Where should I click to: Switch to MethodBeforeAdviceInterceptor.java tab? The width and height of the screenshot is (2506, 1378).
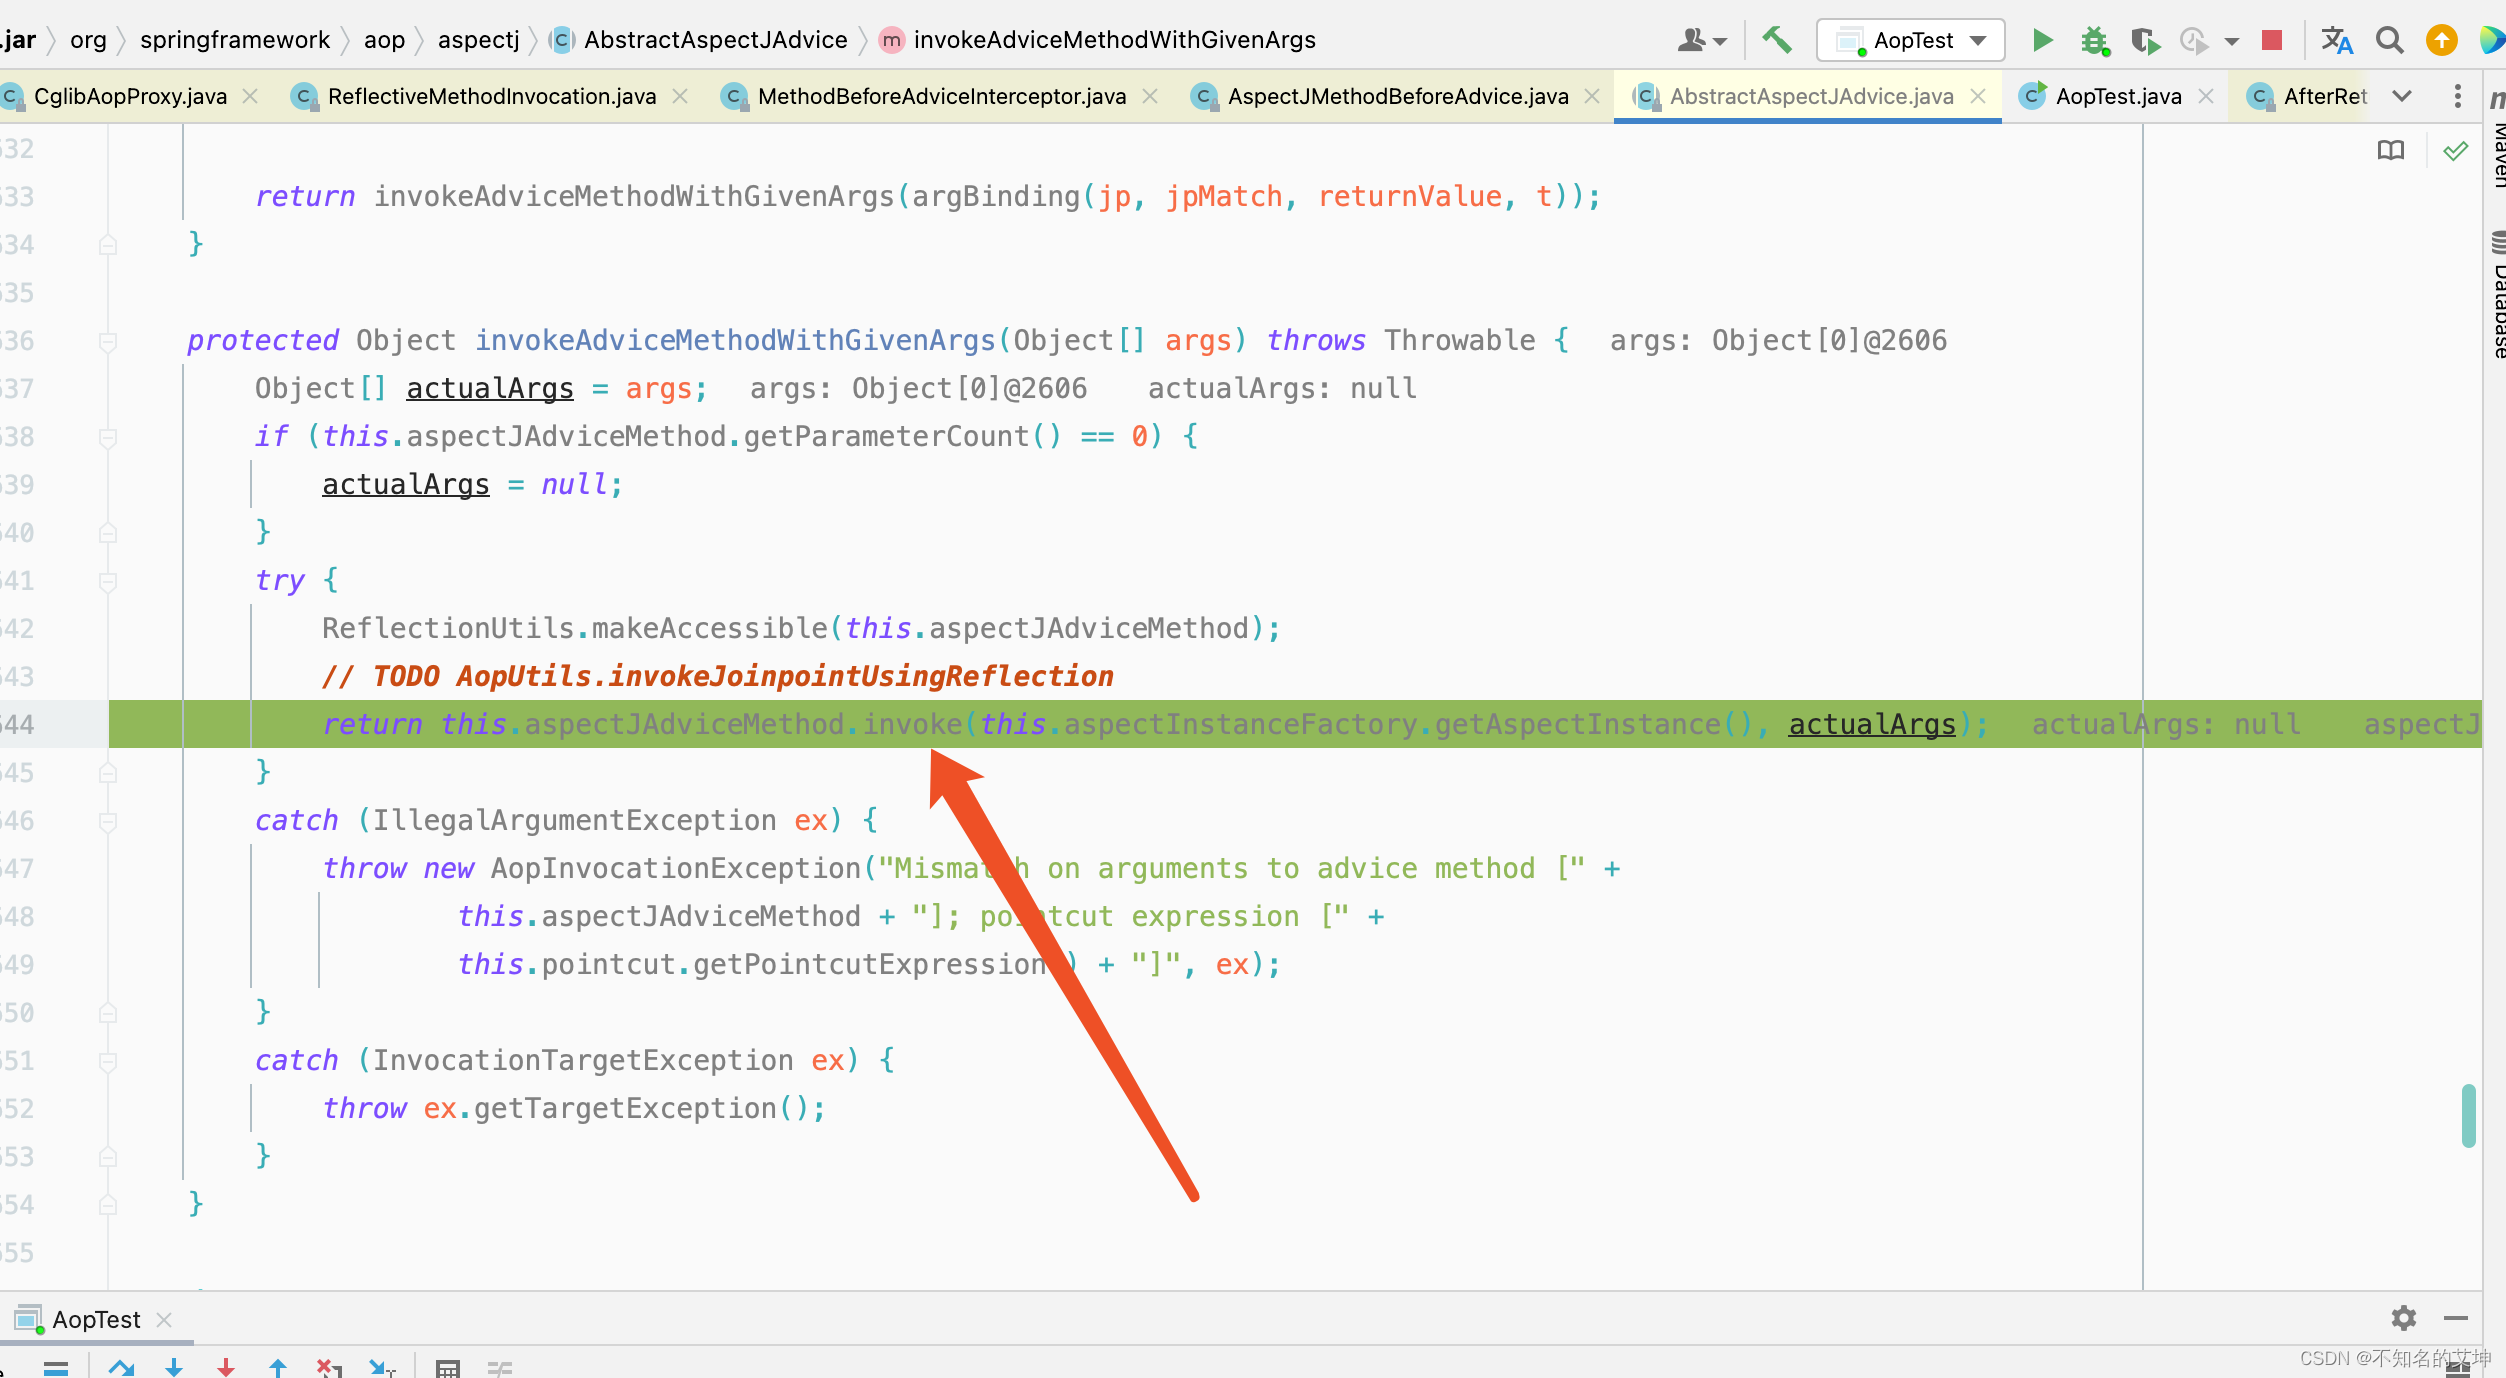tap(941, 96)
